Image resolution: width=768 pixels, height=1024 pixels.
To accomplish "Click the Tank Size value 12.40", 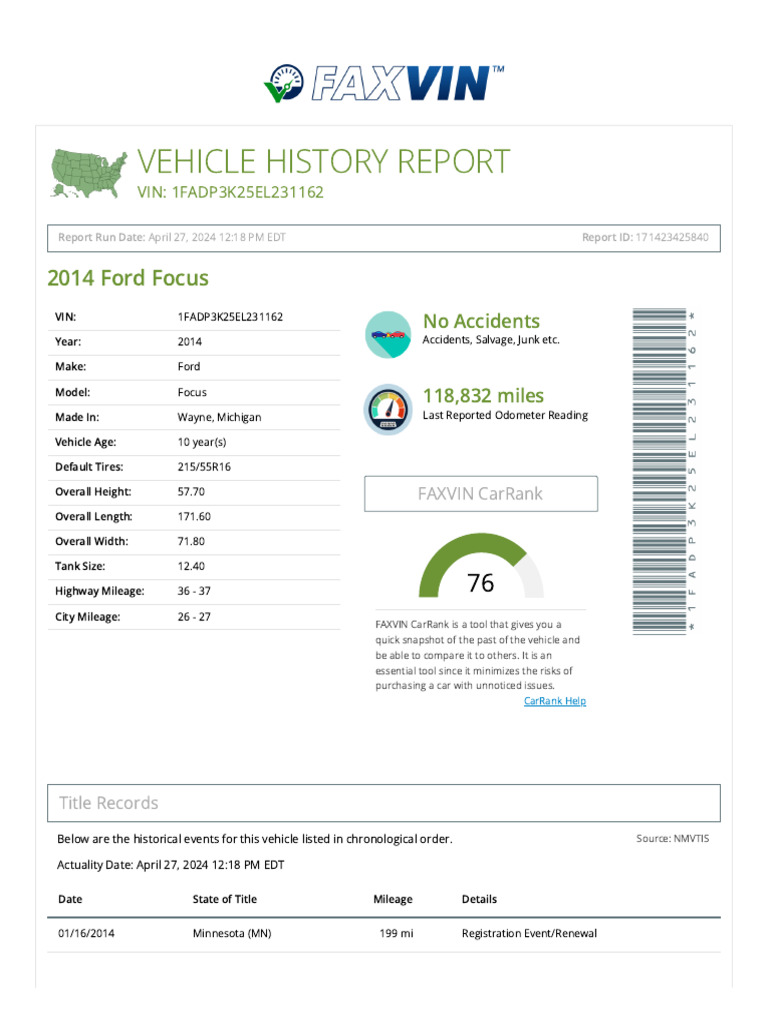I will (x=191, y=566).
